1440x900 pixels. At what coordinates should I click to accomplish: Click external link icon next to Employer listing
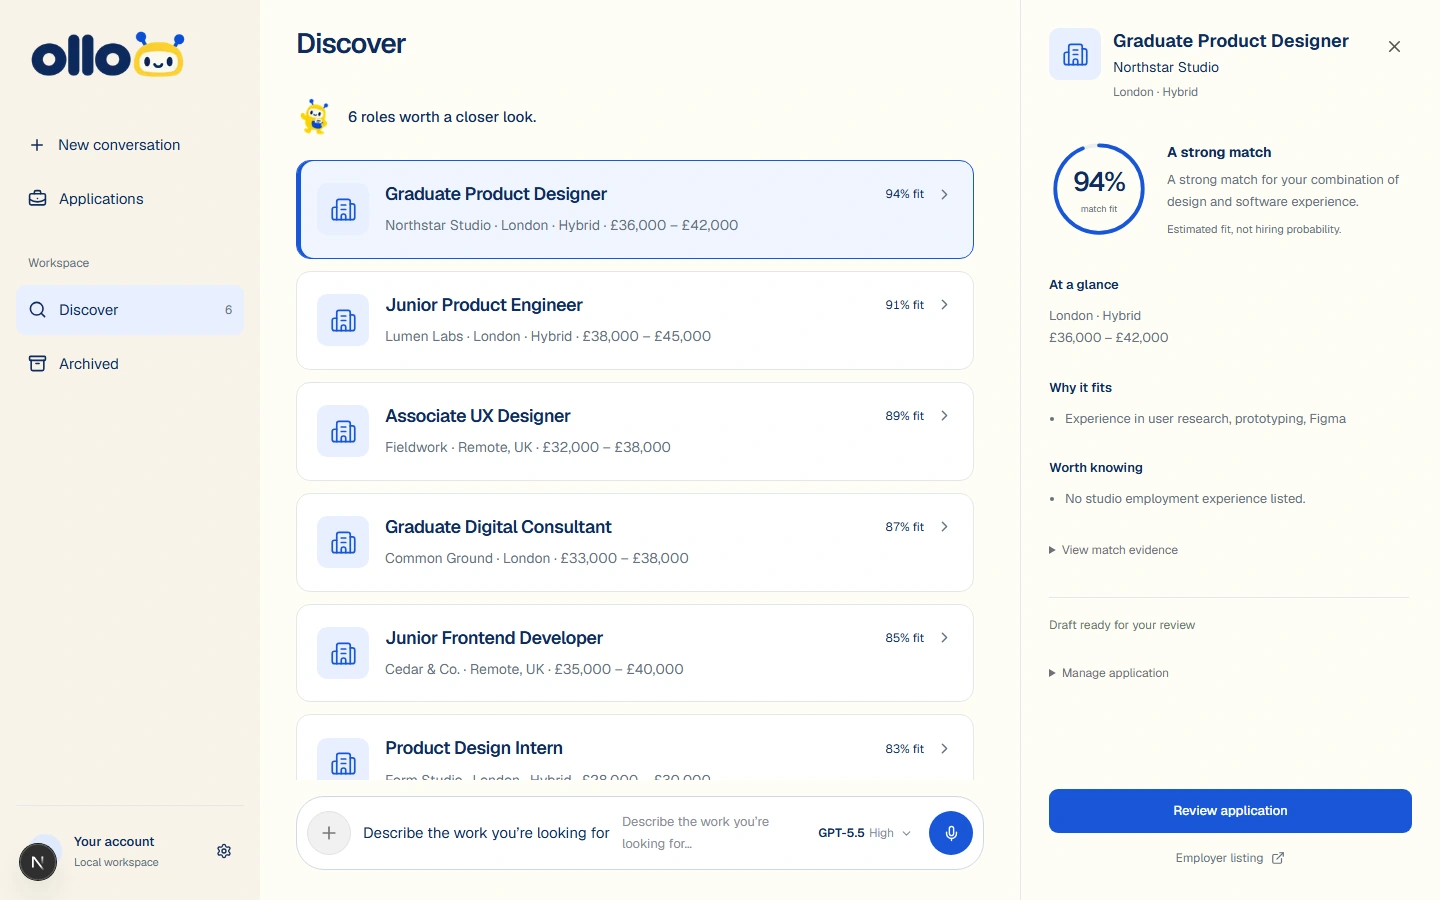pyautogui.click(x=1278, y=858)
